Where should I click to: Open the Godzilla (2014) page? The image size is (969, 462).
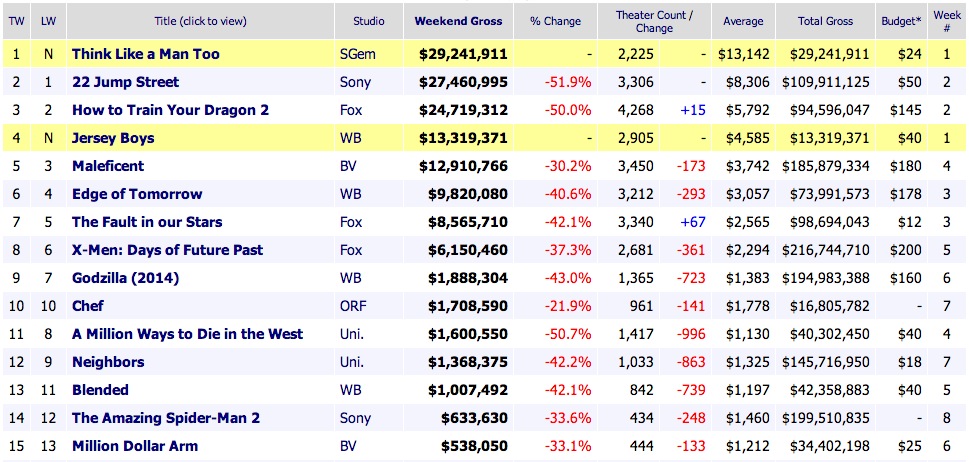tap(125, 278)
